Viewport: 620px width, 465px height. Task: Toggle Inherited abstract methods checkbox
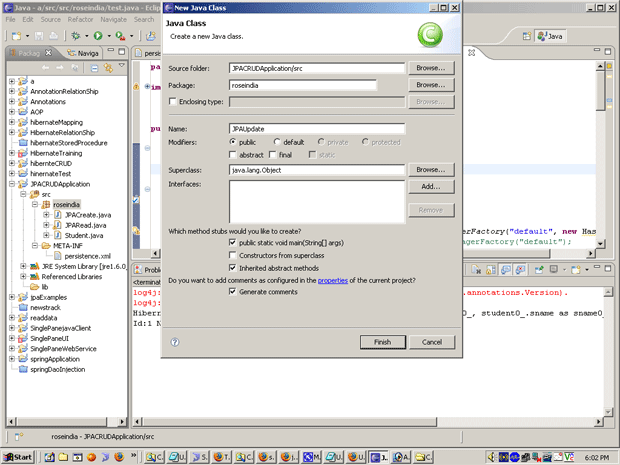click(232, 268)
